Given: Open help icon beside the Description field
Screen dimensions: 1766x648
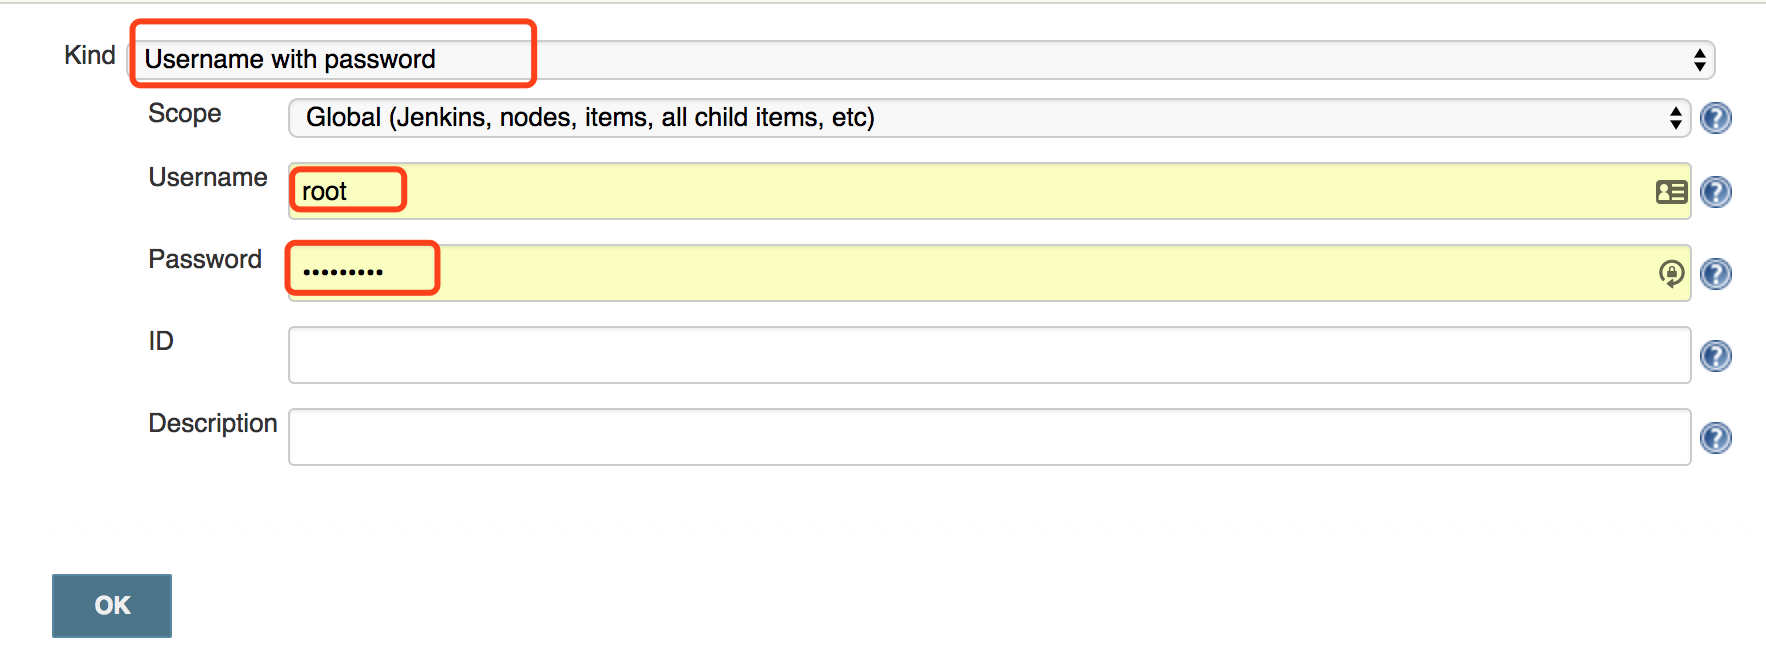Looking at the screenshot, I should click(x=1716, y=437).
